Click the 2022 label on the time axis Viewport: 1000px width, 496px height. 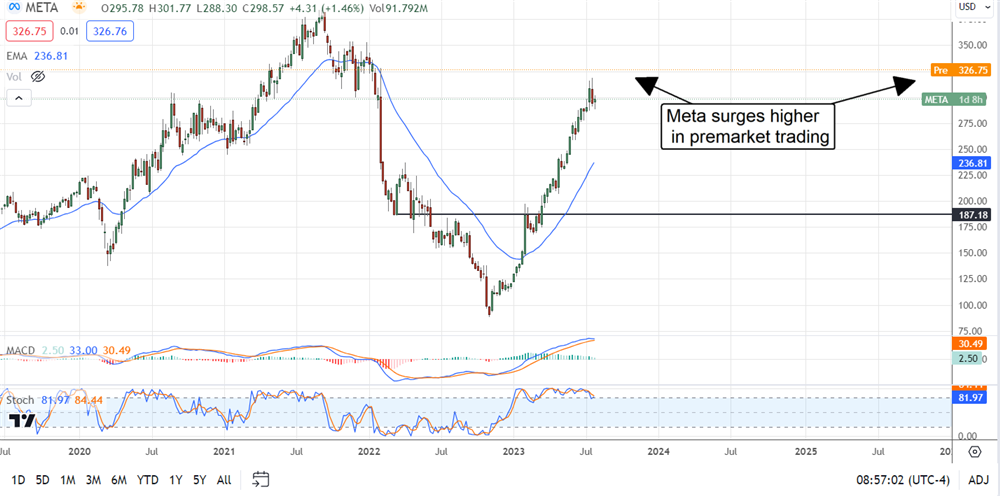[x=369, y=451]
